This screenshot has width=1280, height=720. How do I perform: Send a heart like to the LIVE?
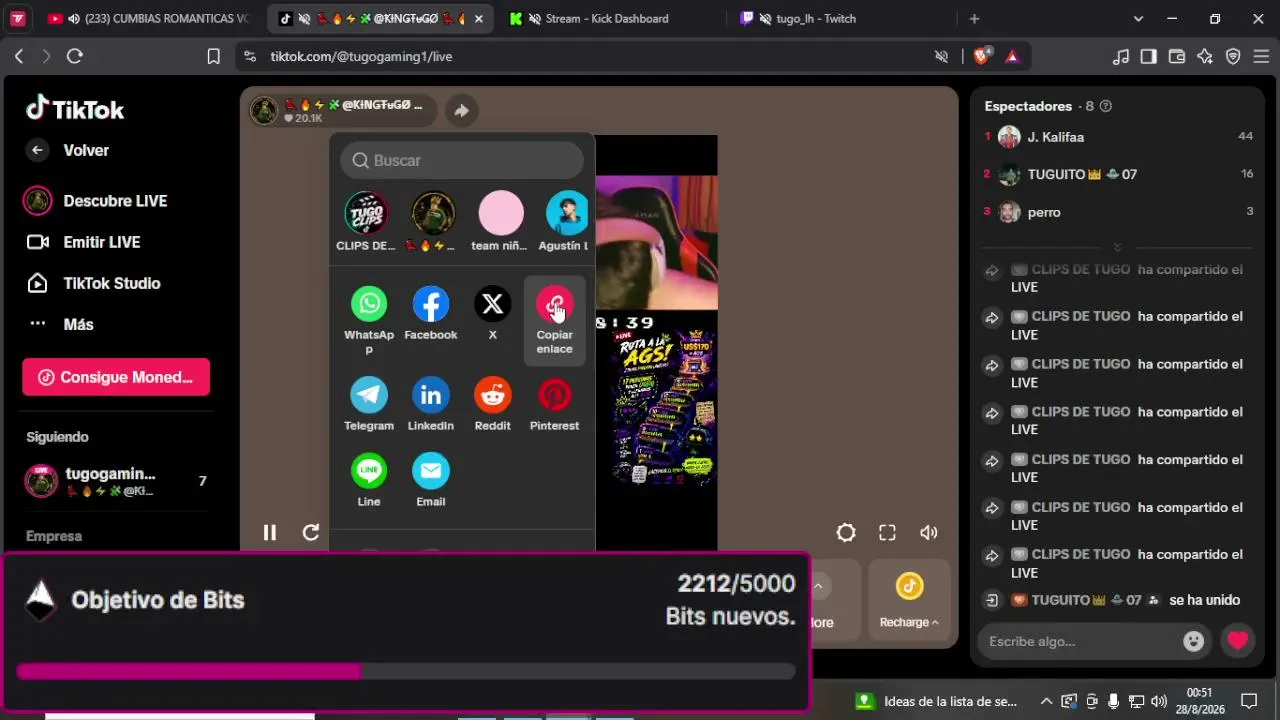click(x=1238, y=641)
